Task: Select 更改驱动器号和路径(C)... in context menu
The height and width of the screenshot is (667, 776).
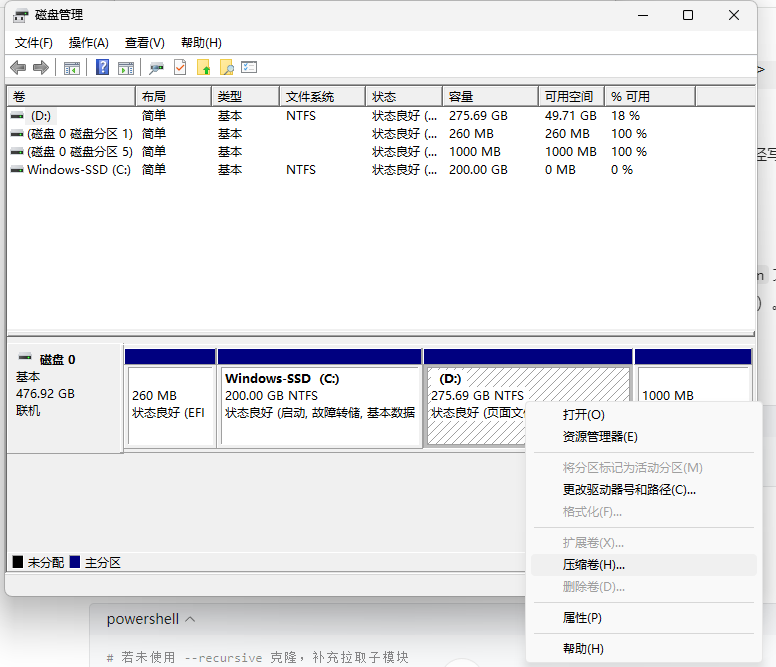Action: (629, 490)
